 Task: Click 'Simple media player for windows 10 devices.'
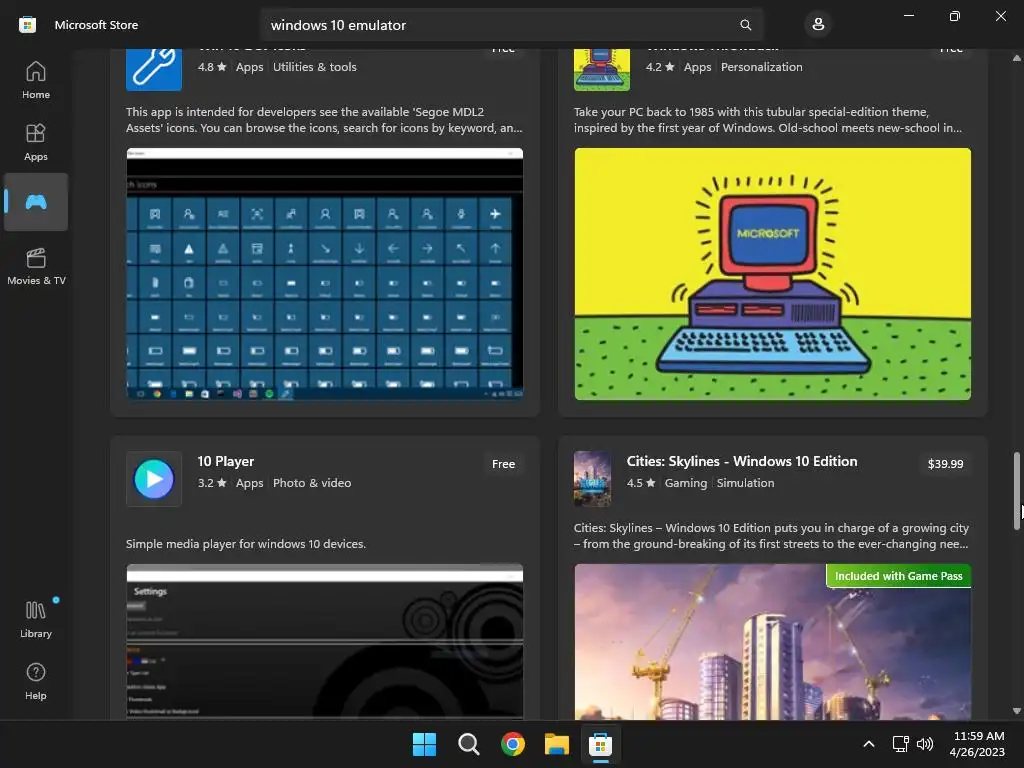[x=246, y=543]
